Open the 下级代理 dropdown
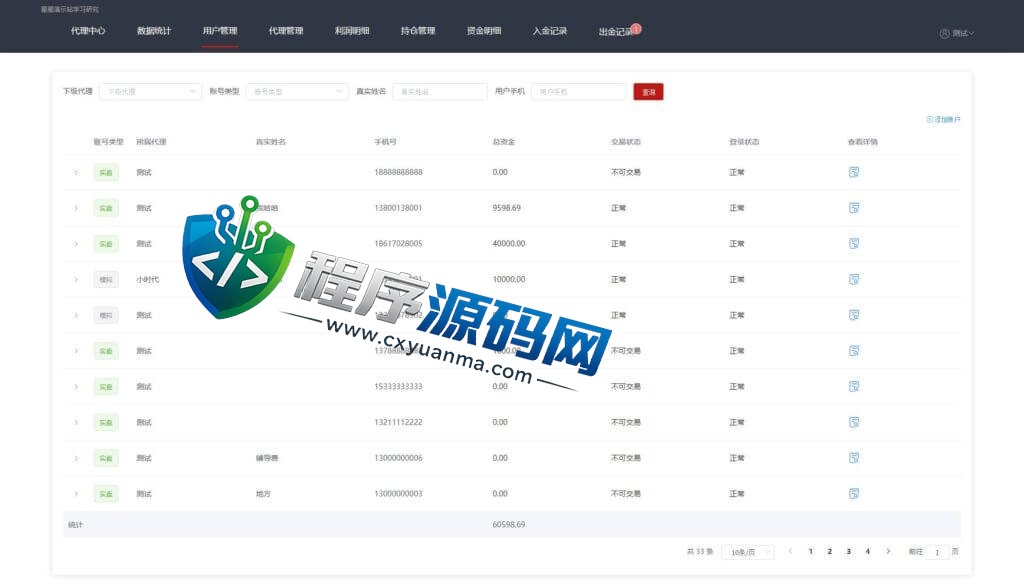This screenshot has height=586, width=1024. (x=150, y=91)
